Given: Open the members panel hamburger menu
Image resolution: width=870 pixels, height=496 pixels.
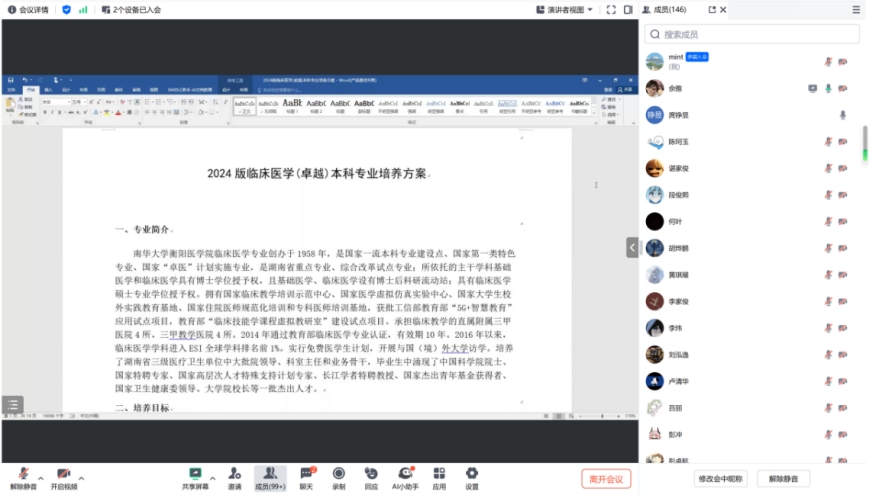Looking at the screenshot, I should coord(856,9).
